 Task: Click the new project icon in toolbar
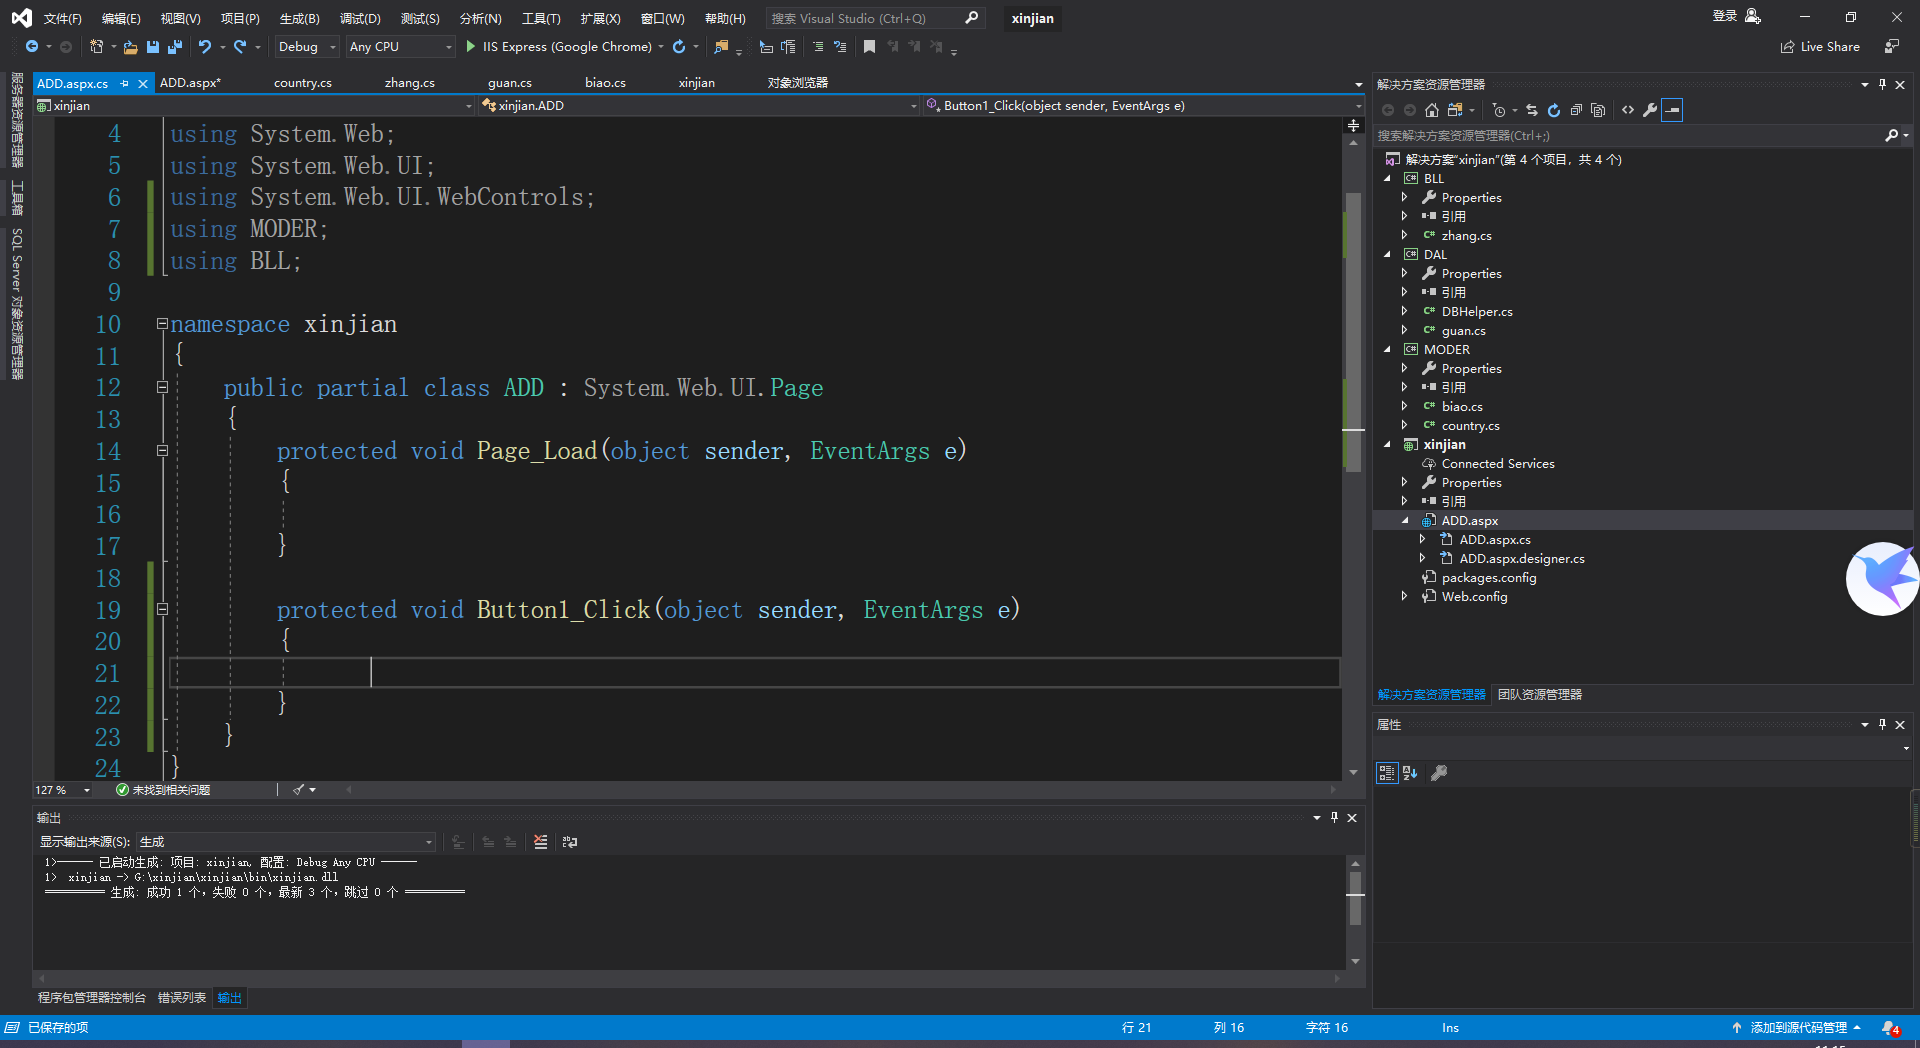pyautogui.click(x=96, y=47)
